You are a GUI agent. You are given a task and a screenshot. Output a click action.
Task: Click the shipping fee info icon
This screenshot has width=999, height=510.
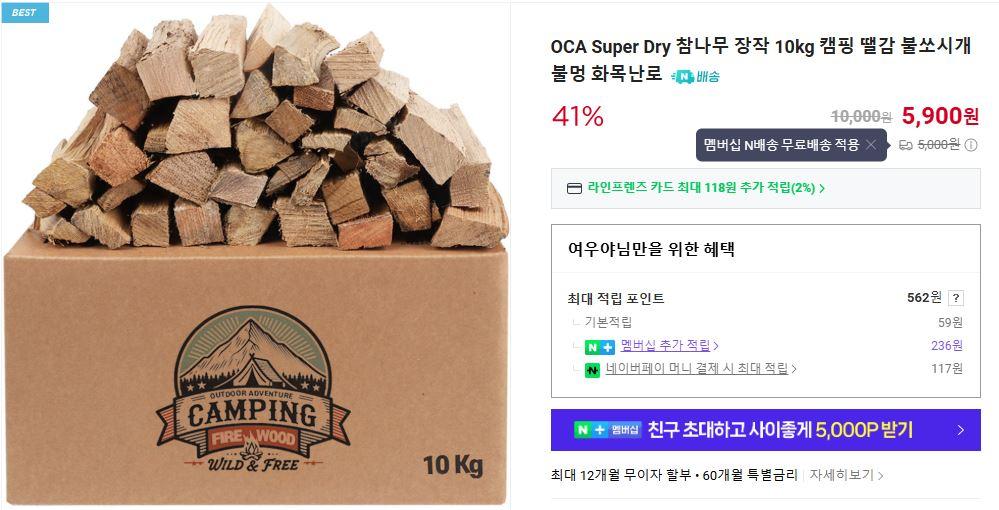(x=971, y=145)
